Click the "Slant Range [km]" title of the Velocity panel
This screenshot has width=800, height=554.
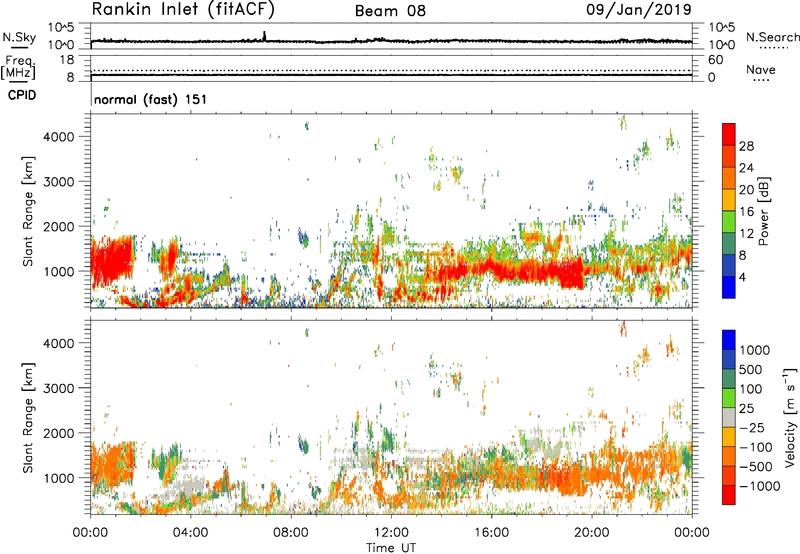pyautogui.click(x=29, y=417)
